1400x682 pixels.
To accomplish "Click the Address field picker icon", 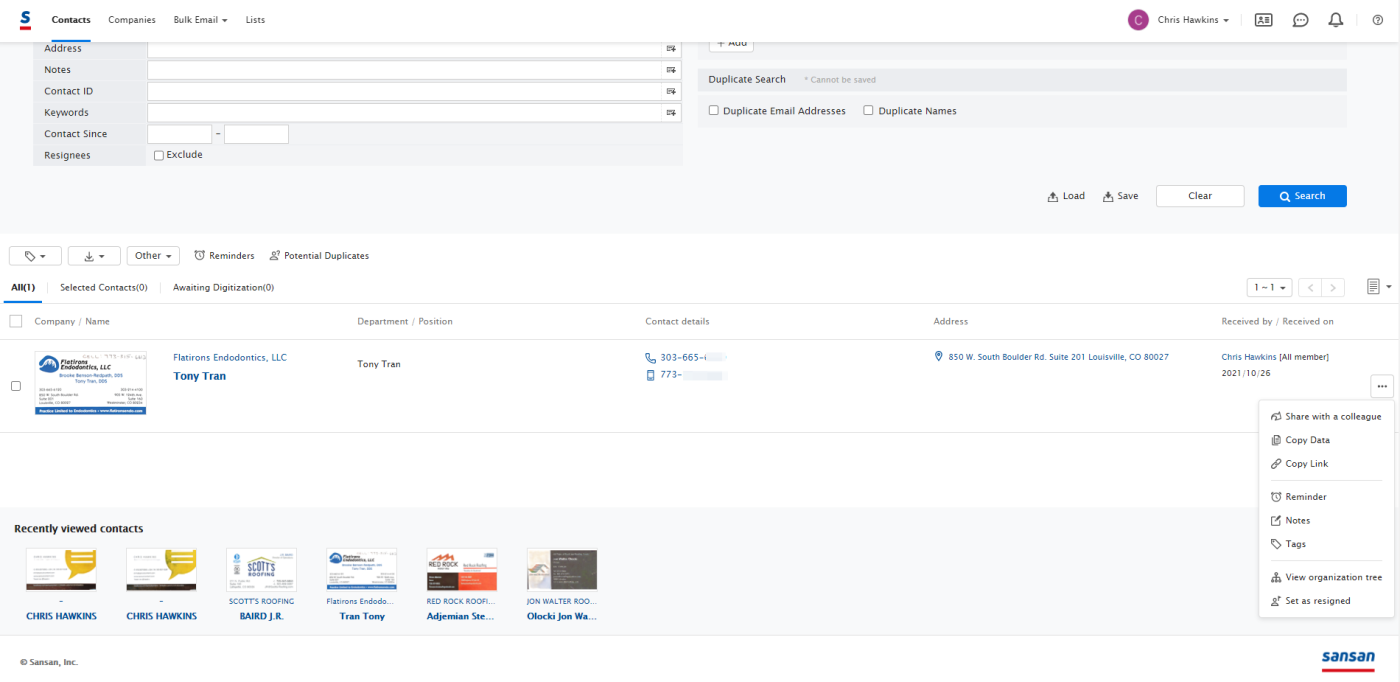I will [671, 49].
